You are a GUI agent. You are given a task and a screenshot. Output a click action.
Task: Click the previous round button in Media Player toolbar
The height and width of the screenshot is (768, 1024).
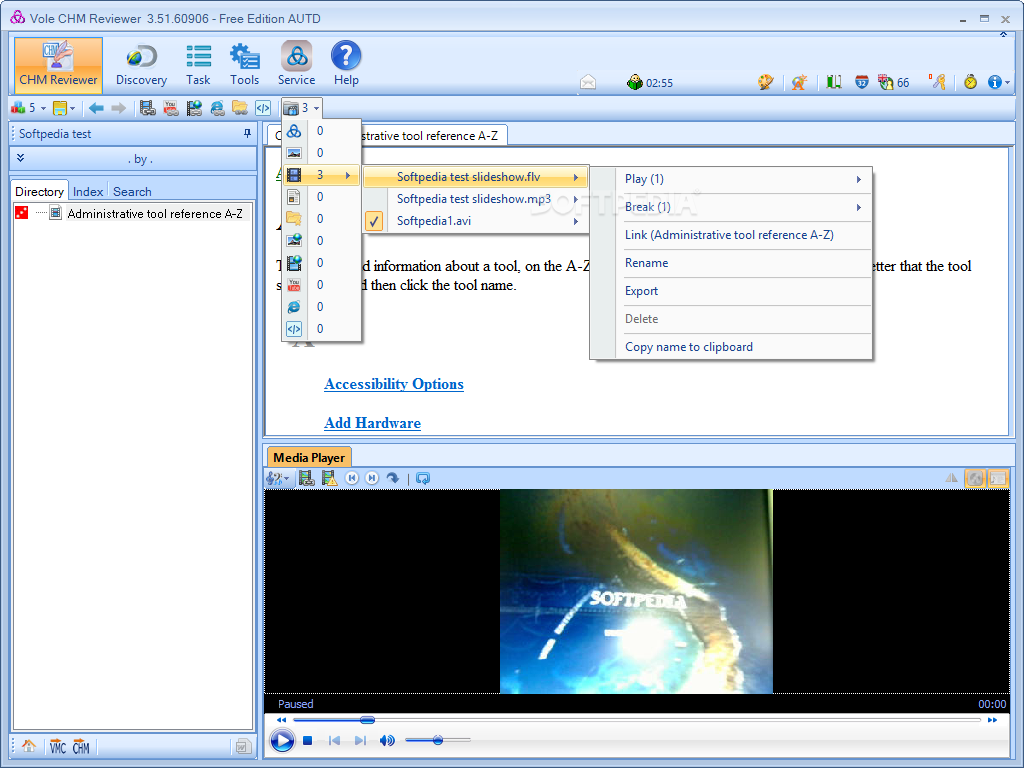click(351, 478)
